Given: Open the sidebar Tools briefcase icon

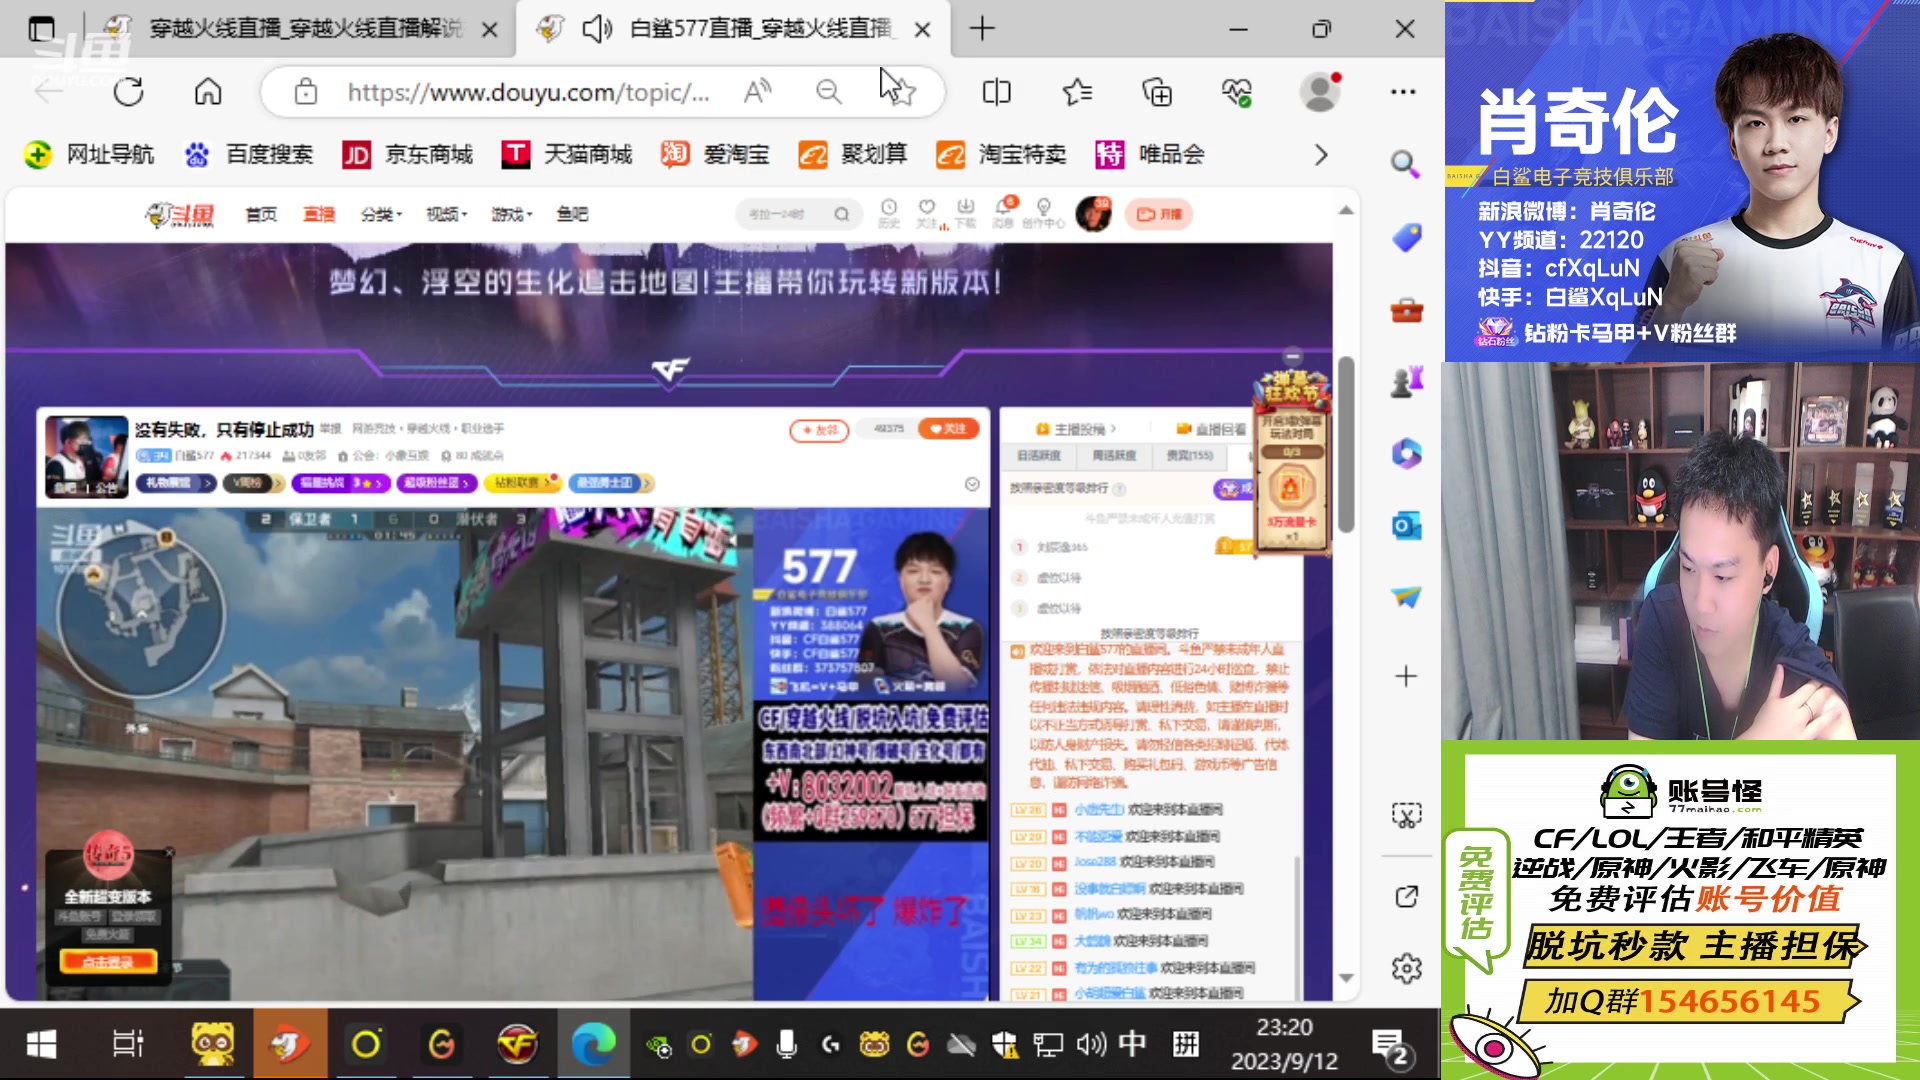Looking at the screenshot, I should 1406,310.
